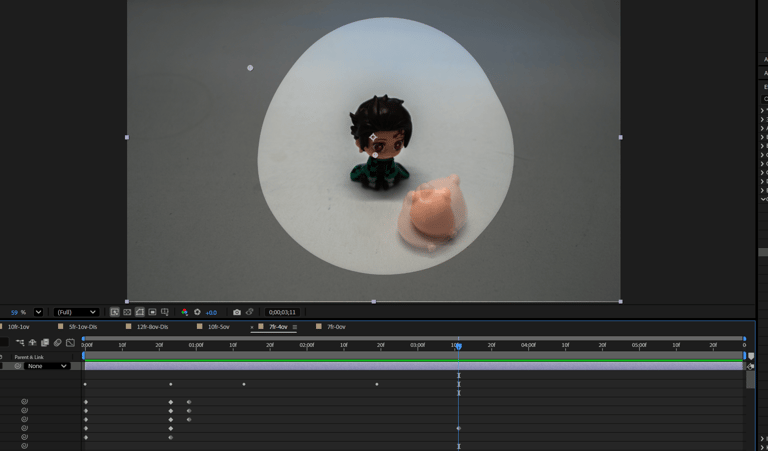This screenshot has width=768, height=451.
Task: Switch to the 5fr-1ov-Dis composition tab
Action: click(x=83, y=327)
